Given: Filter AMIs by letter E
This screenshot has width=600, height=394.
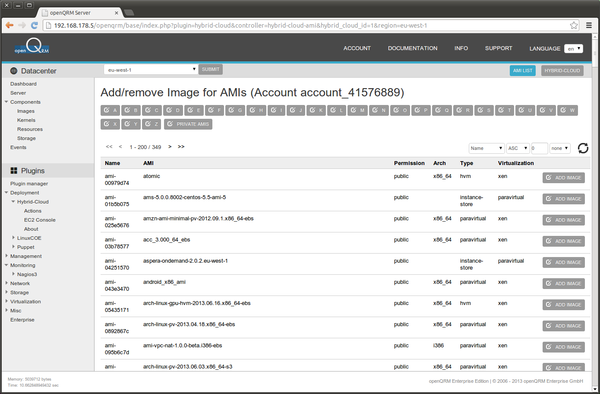Looking at the screenshot, I should (x=194, y=111).
